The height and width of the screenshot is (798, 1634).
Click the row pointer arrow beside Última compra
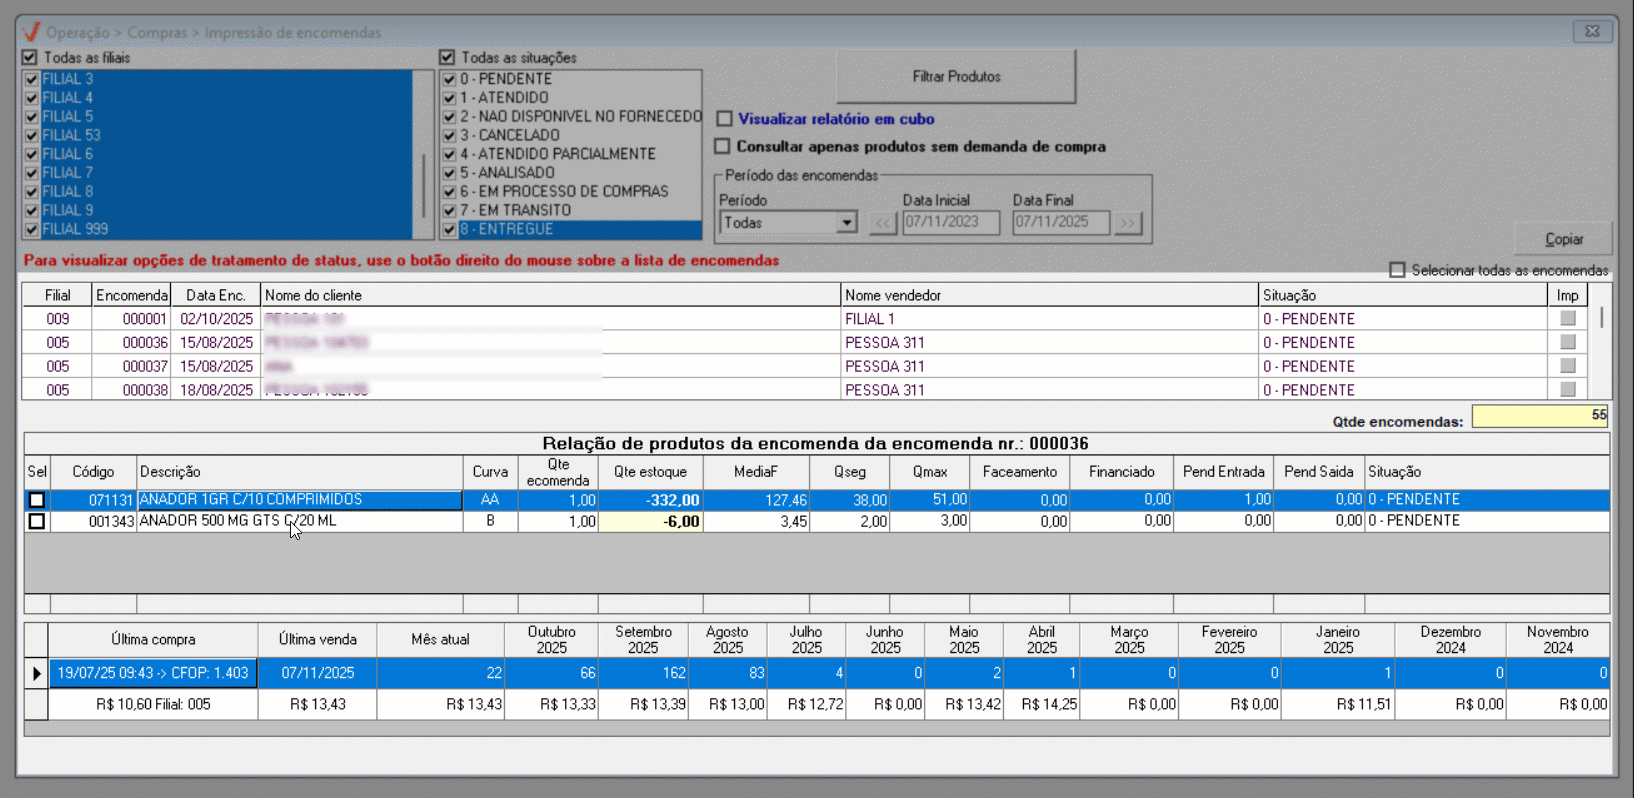[37, 673]
